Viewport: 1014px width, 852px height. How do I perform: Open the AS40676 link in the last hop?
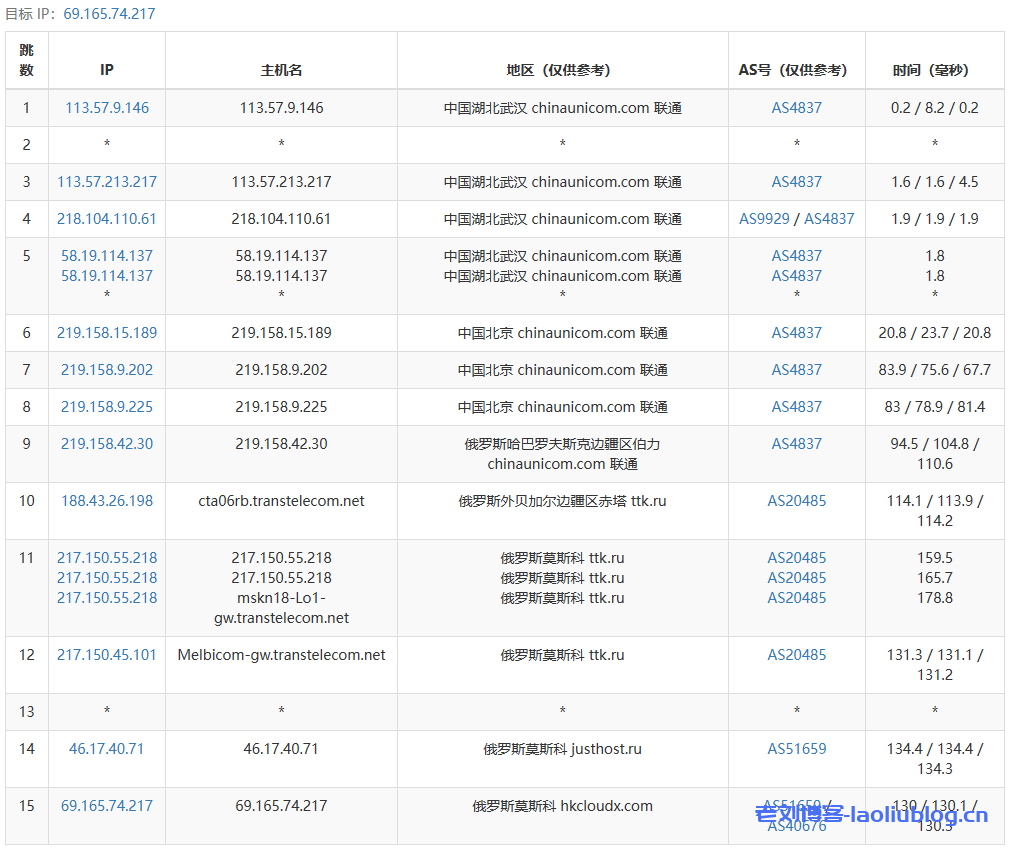pos(797,826)
